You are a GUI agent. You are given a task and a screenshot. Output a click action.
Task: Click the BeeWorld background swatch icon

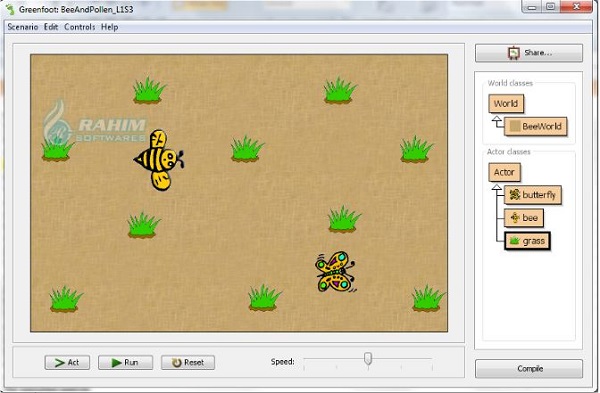point(515,126)
